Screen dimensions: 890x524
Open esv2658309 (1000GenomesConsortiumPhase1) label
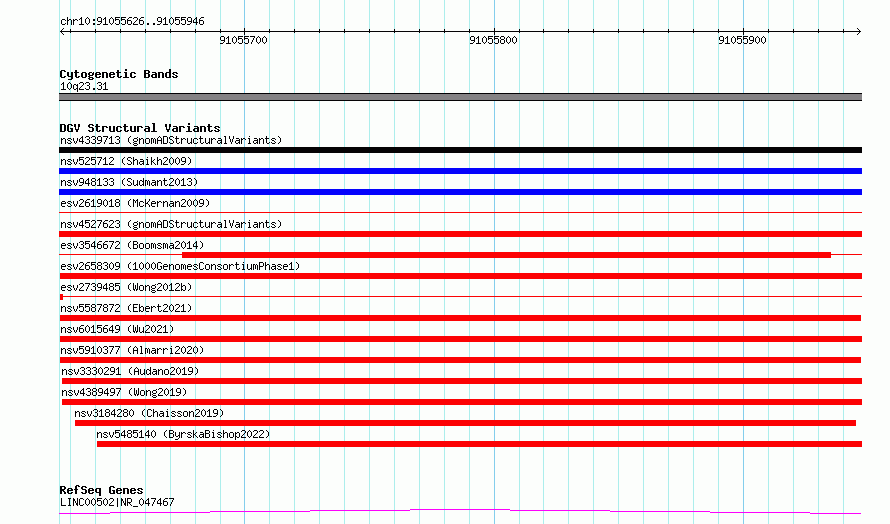[x=180, y=266]
